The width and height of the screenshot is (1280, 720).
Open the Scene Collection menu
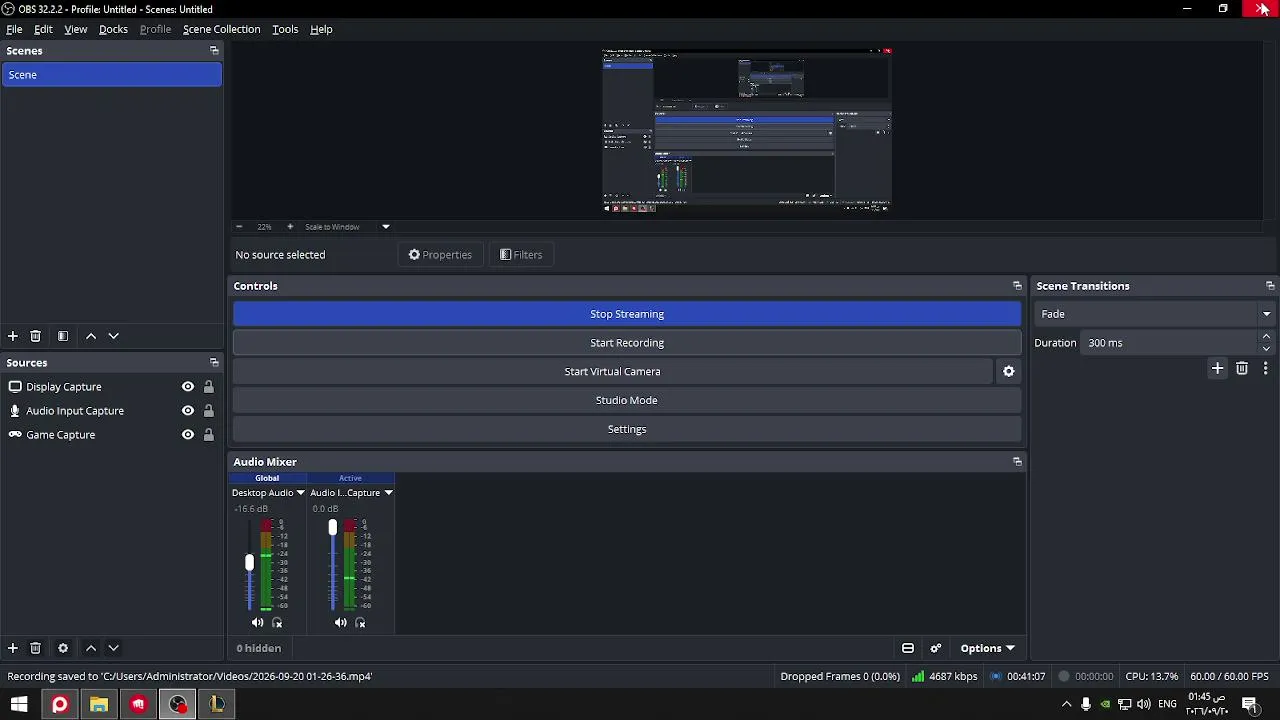click(x=221, y=29)
